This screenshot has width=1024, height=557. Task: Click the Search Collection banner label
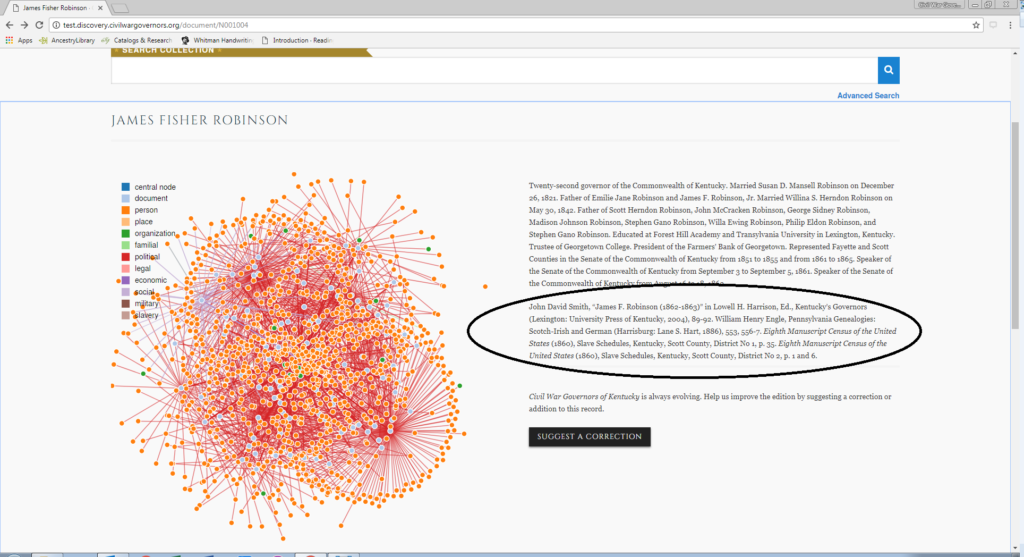coord(168,50)
